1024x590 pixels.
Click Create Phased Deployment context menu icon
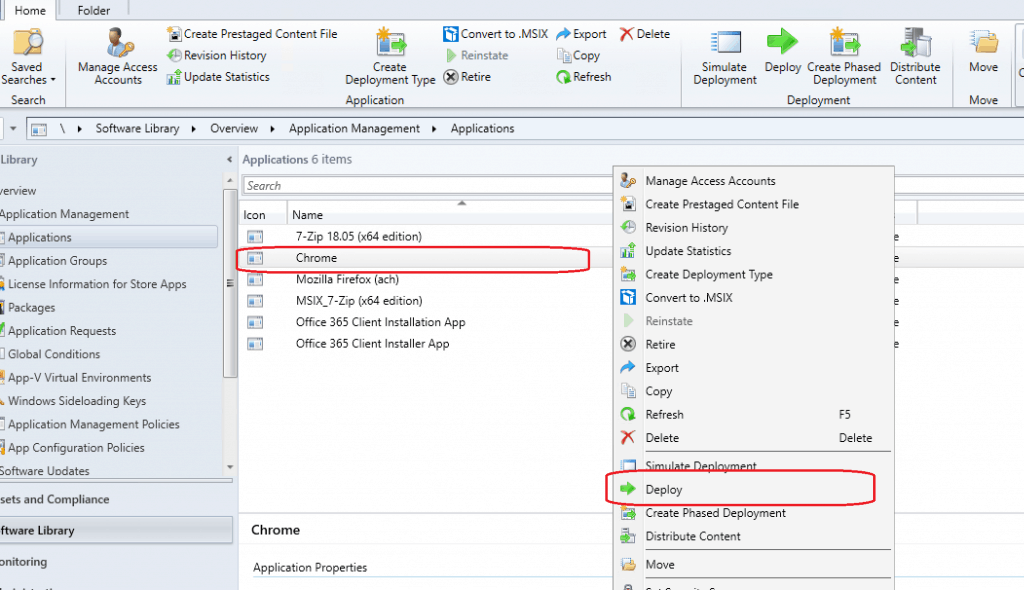click(628, 513)
